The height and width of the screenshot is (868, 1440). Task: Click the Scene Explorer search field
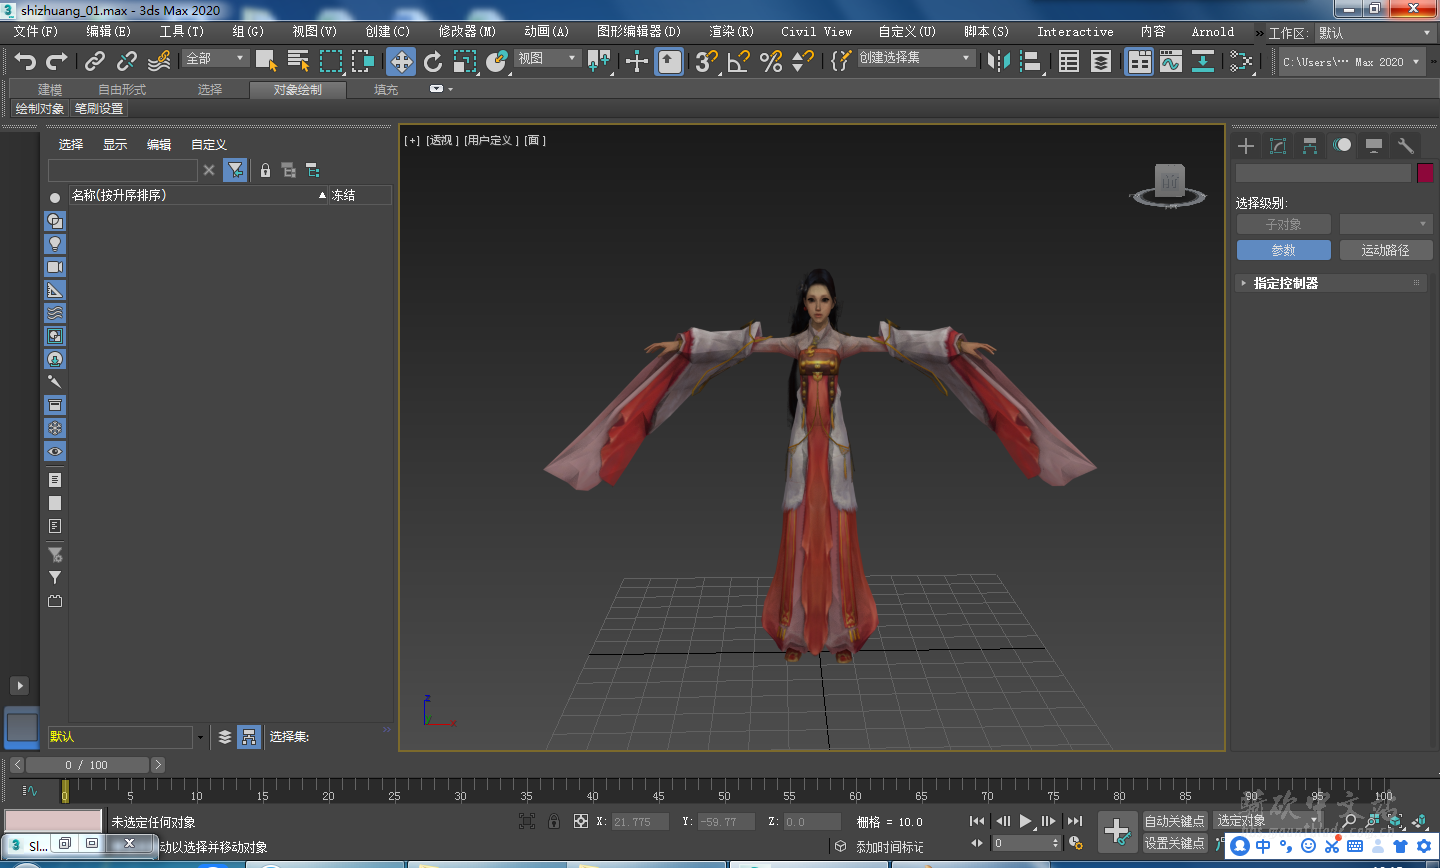click(x=123, y=170)
